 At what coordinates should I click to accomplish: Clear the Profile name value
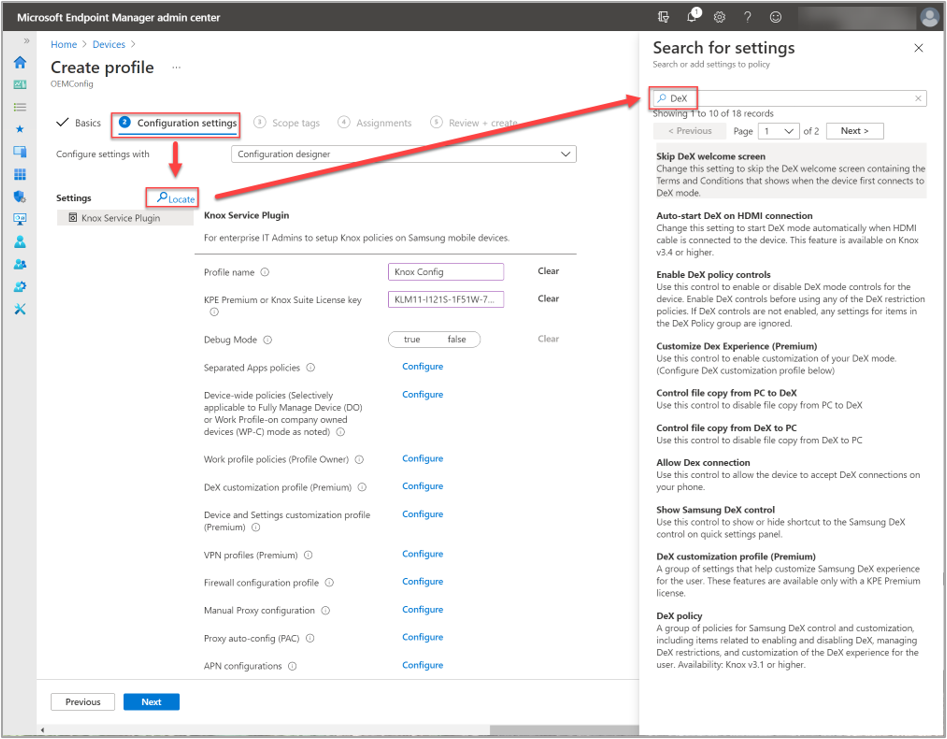click(x=548, y=271)
